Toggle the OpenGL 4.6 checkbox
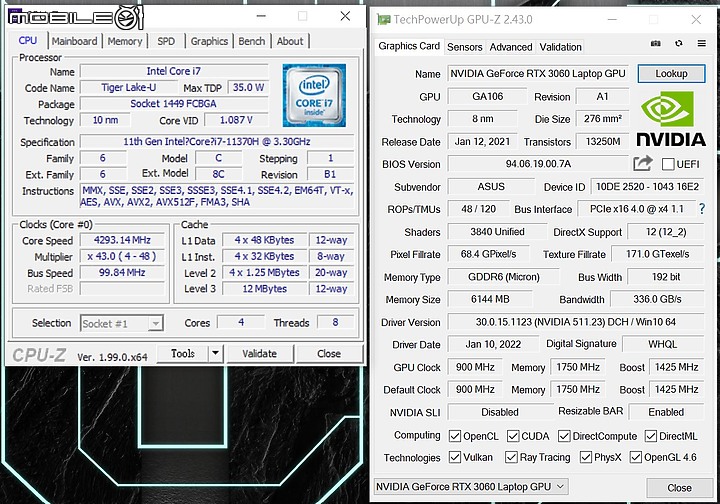The height and width of the screenshot is (504, 720). click(x=636, y=457)
